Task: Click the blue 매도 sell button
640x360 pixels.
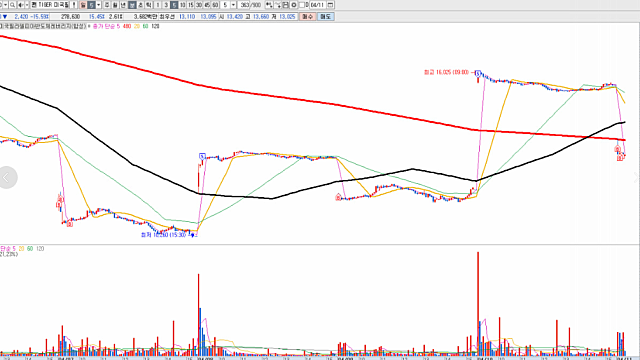Action: 325,16
